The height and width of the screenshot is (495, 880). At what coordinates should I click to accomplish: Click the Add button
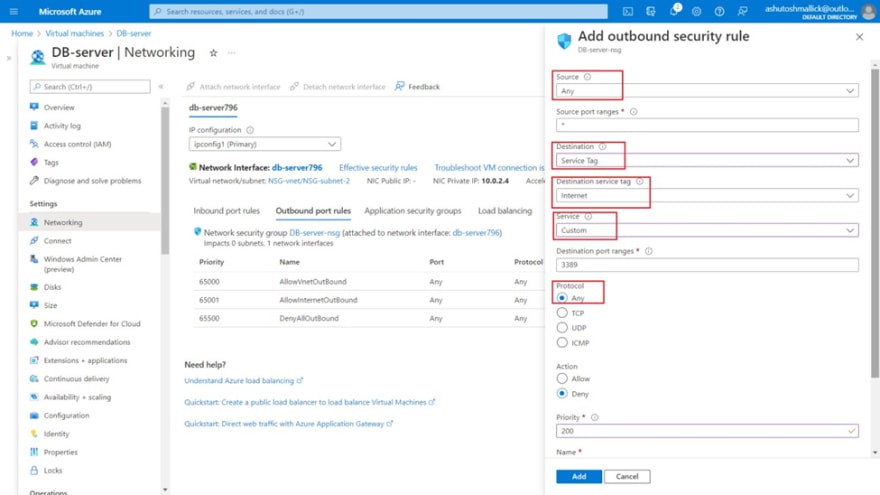click(x=579, y=476)
